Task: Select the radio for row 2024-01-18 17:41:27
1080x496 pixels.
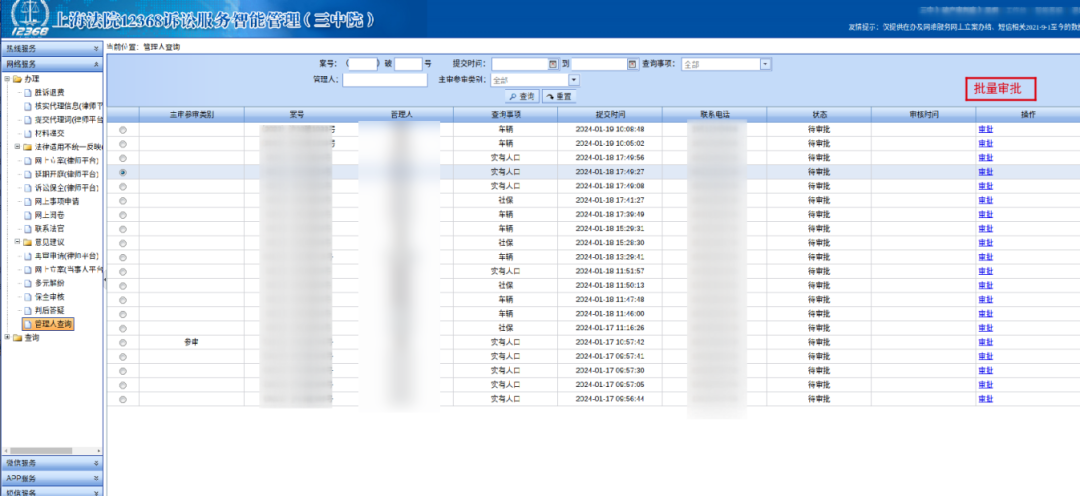Action: [123, 200]
